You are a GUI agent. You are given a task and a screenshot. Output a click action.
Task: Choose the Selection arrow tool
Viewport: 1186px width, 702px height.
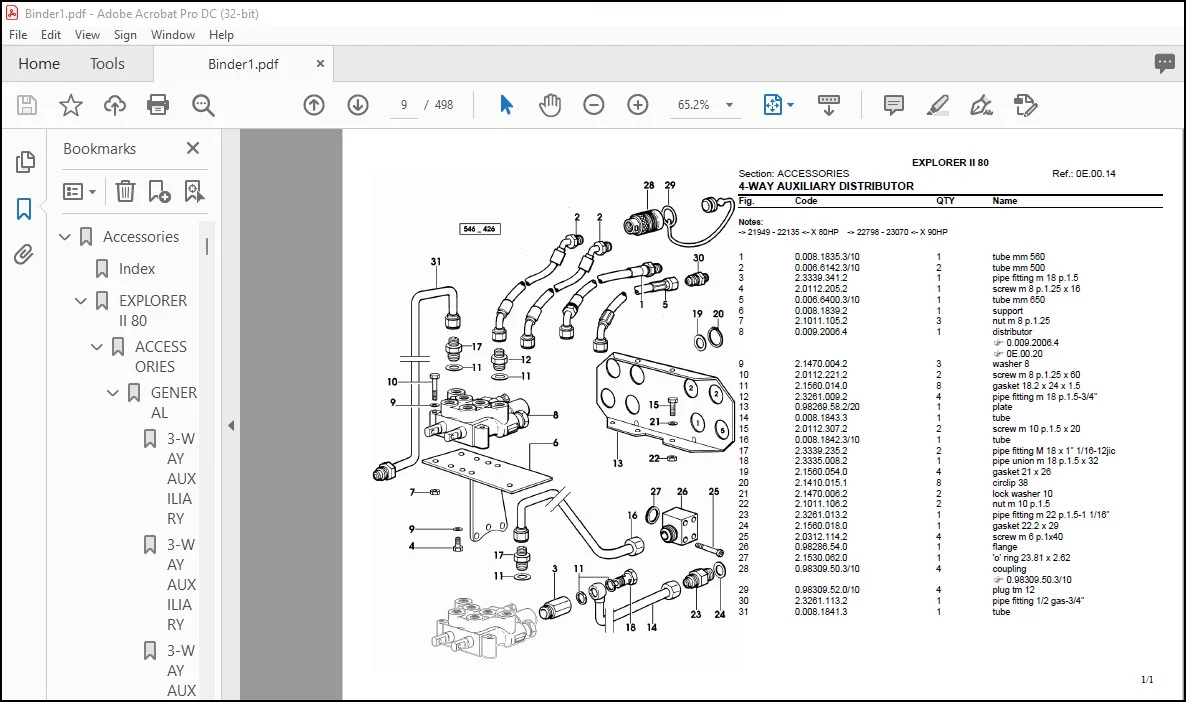506,105
